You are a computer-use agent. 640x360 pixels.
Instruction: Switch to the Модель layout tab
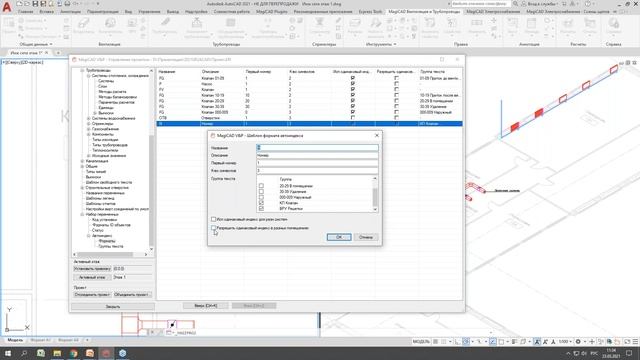pyautogui.click(x=15, y=340)
